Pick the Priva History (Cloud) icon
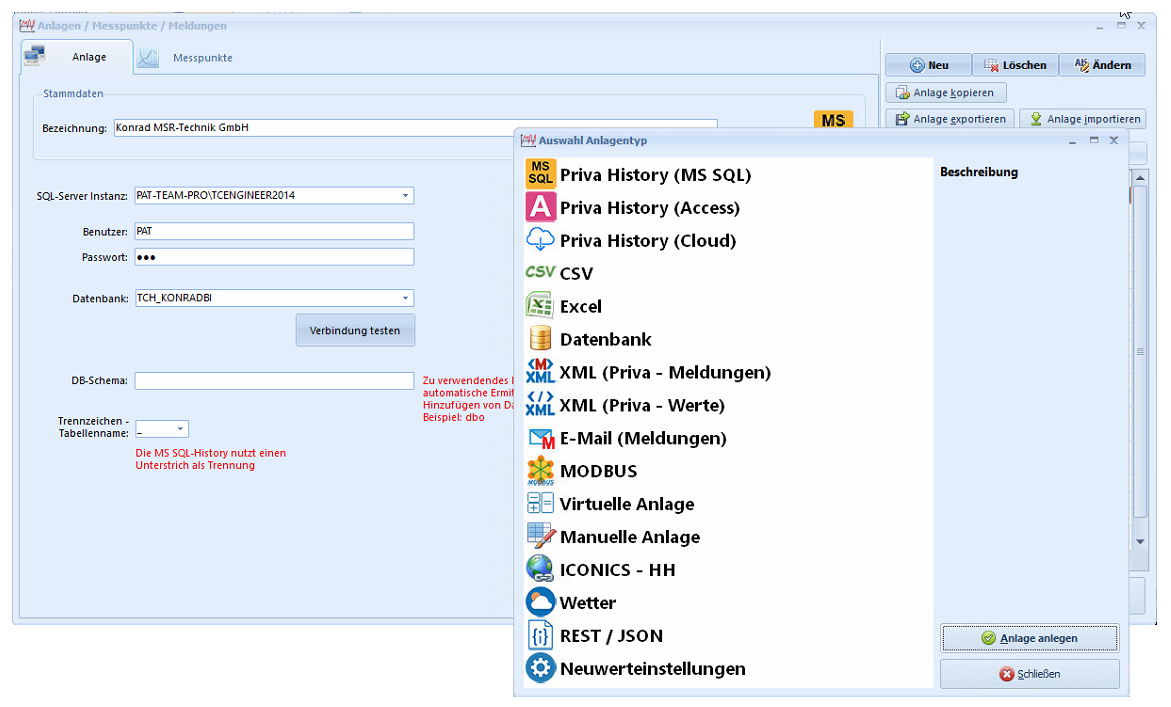1171x707 pixels. (x=540, y=240)
